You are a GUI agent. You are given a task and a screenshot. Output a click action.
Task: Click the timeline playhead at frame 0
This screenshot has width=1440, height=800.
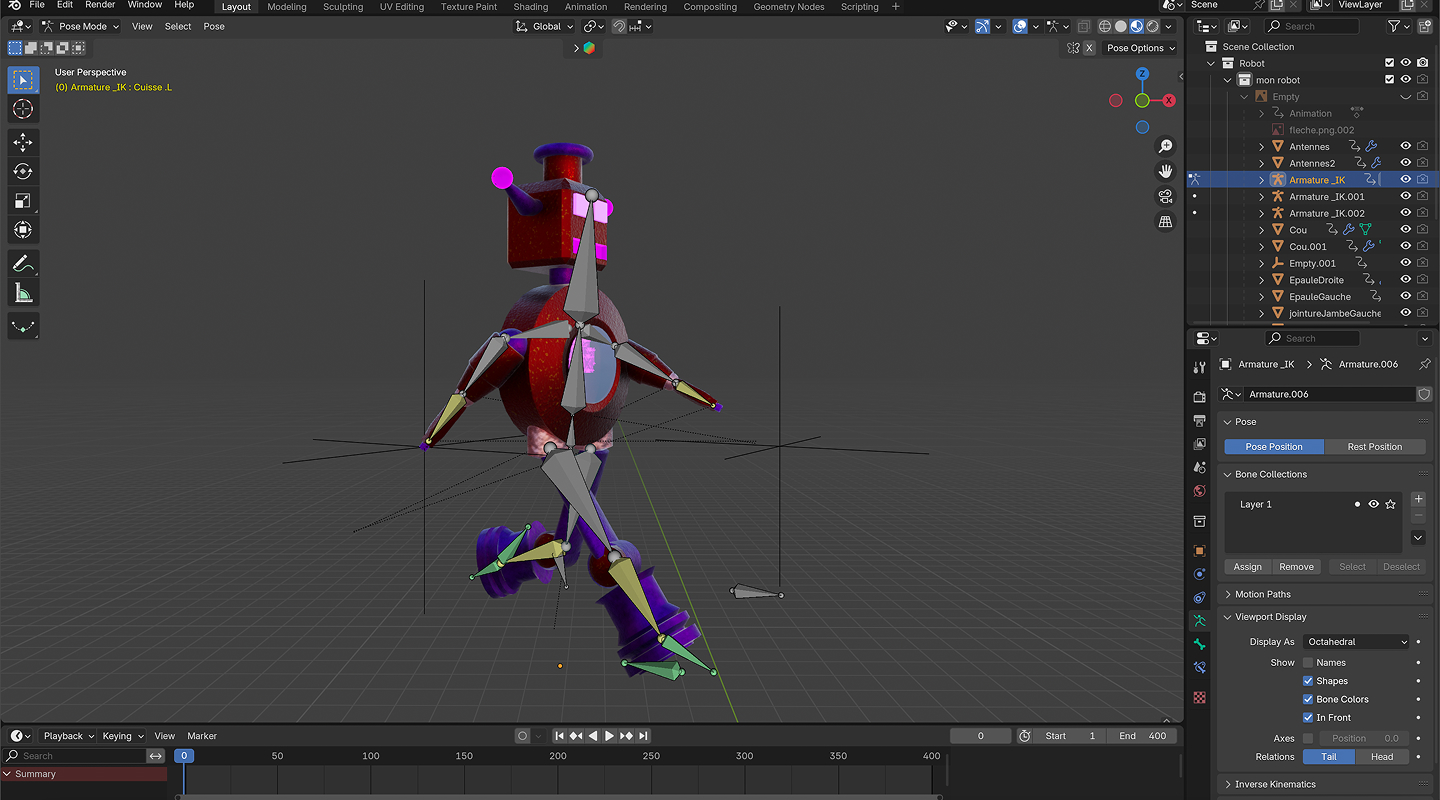(x=184, y=756)
